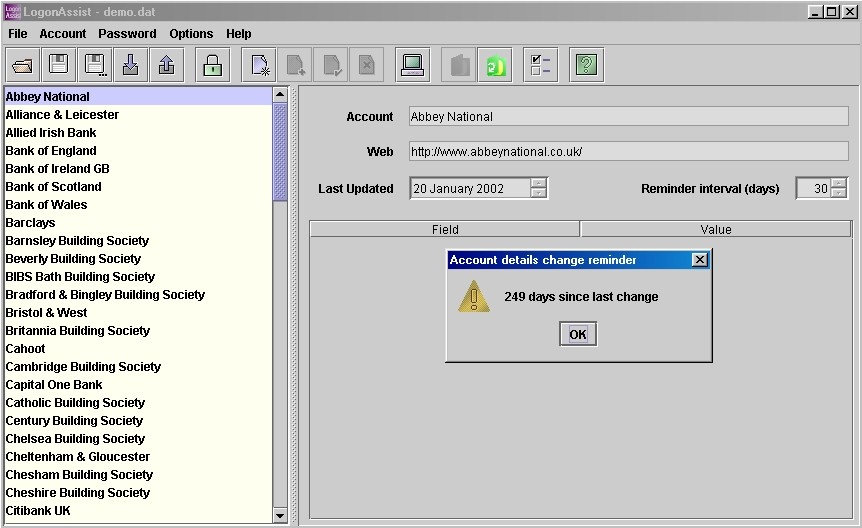Select Beverly Building Society entry
Screen dimensions: 862x528
click(x=139, y=258)
